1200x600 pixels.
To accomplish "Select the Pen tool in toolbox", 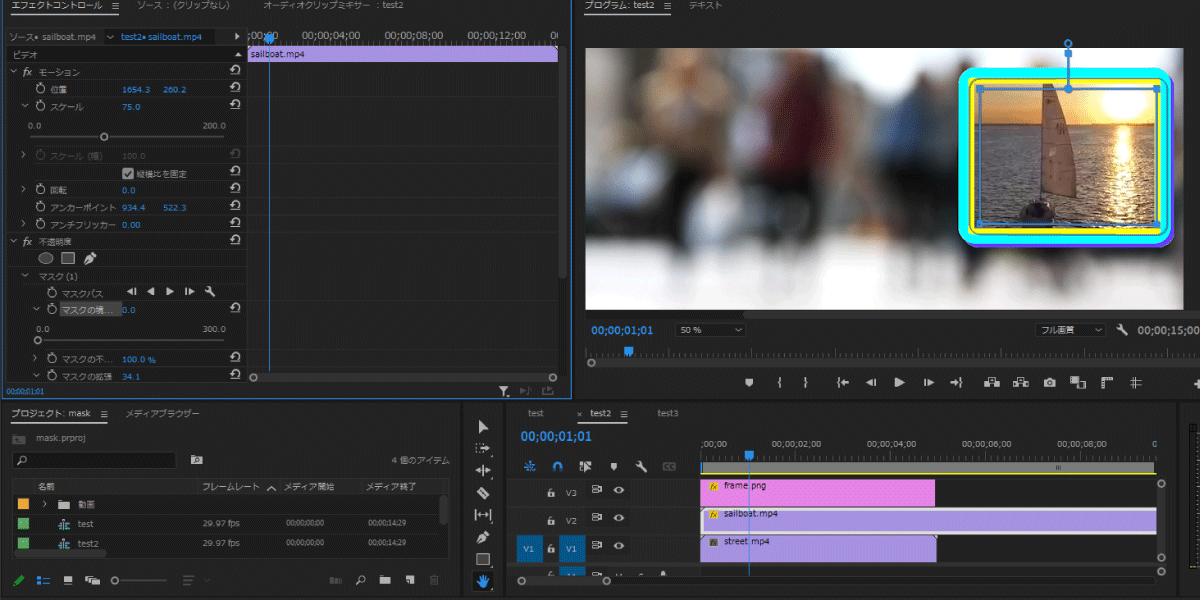I will click(x=483, y=537).
